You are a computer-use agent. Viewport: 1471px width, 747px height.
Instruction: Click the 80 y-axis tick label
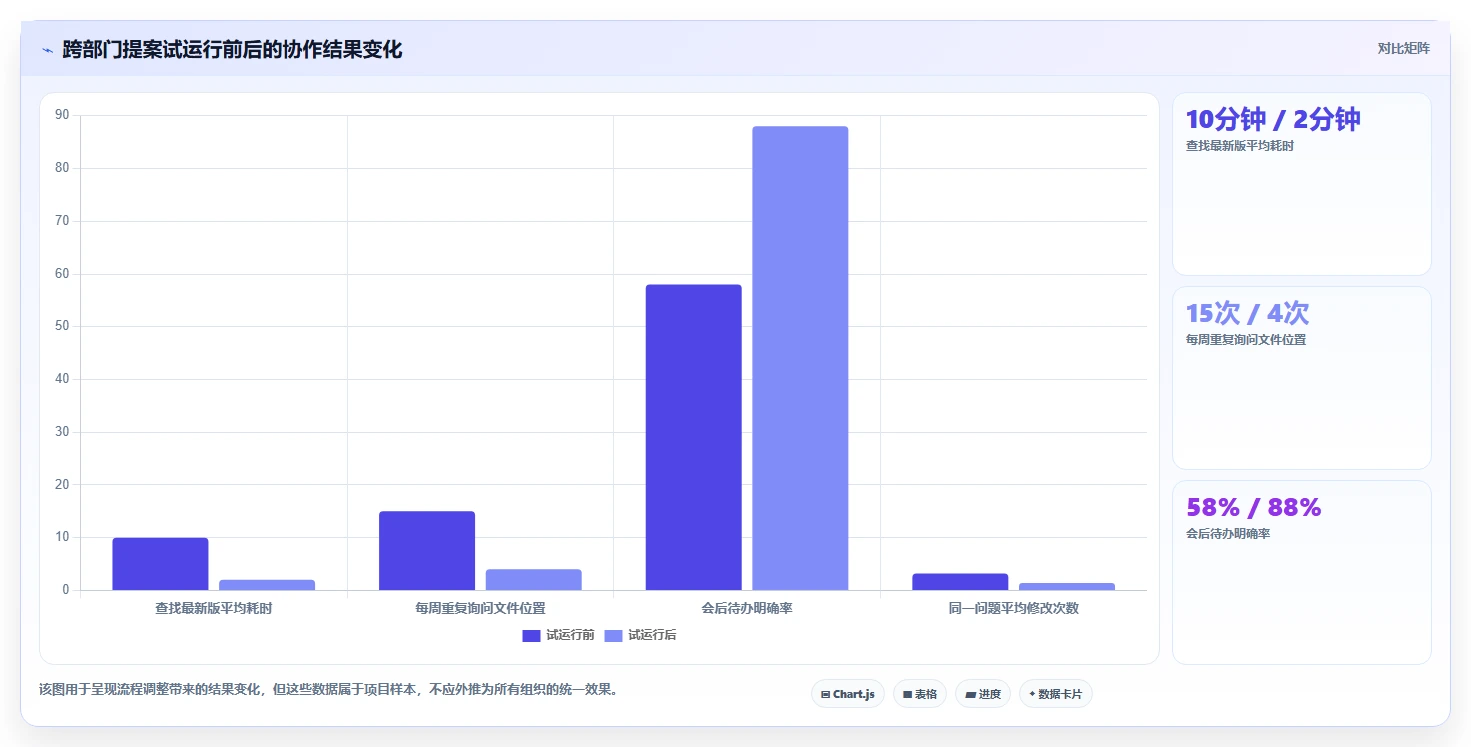(x=62, y=168)
